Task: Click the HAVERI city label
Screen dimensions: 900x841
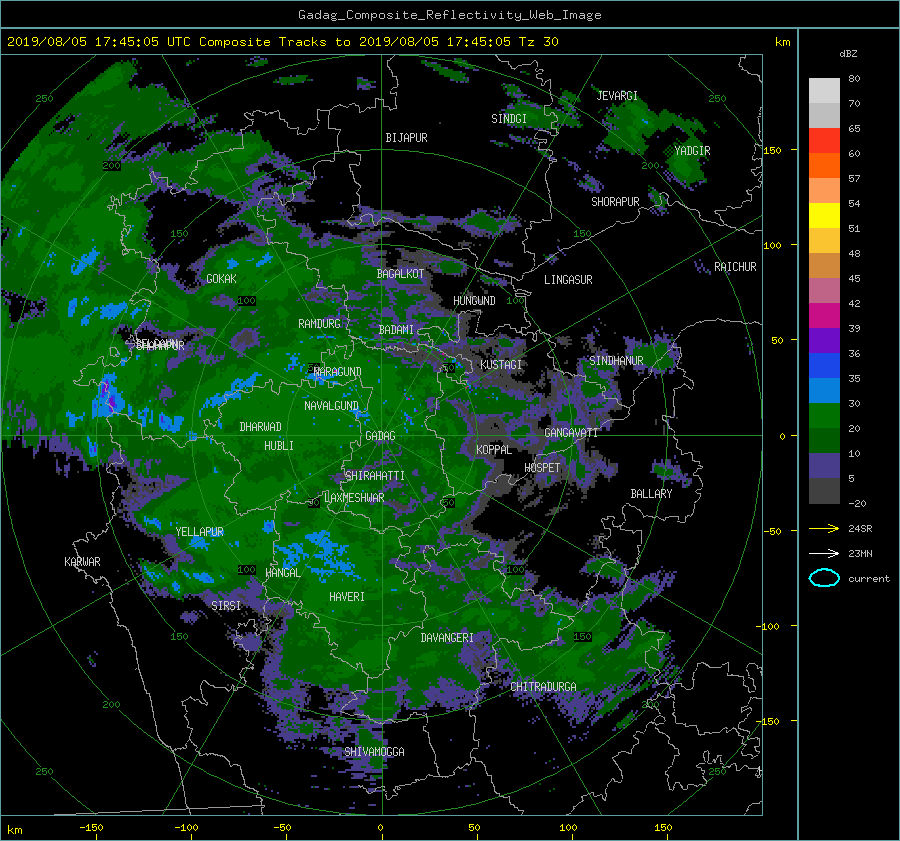Action: tap(347, 597)
